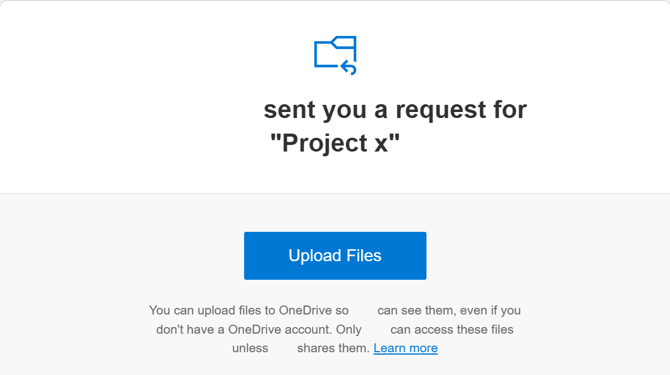Click the tab notch of the folder icon

coord(344,42)
